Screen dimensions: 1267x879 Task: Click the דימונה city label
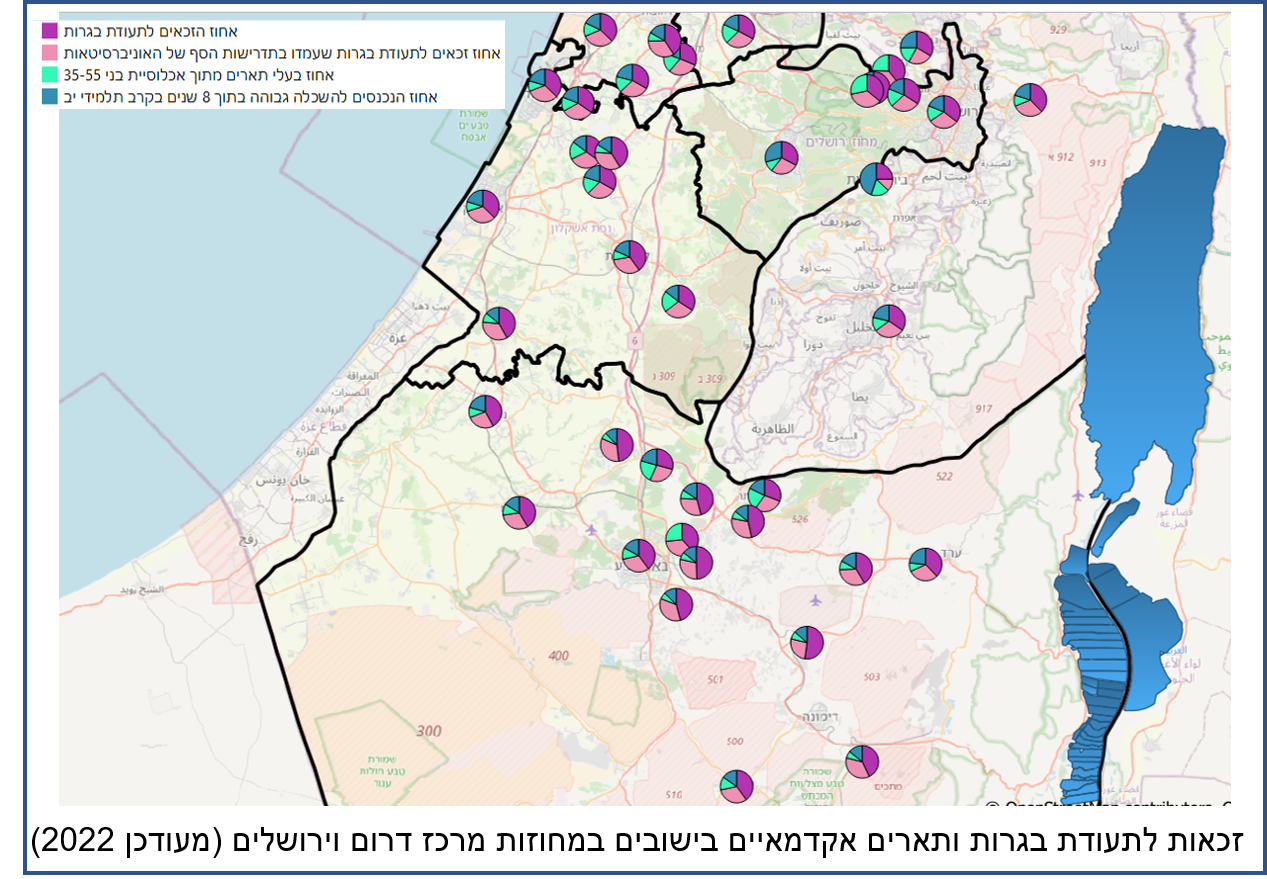[x=819, y=717]
